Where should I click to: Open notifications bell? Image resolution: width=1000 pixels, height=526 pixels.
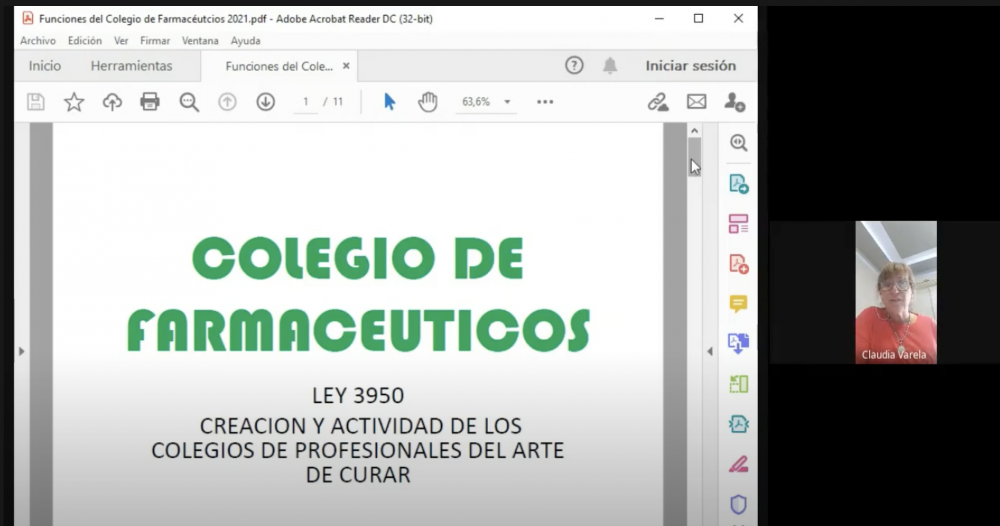[610, 65]
